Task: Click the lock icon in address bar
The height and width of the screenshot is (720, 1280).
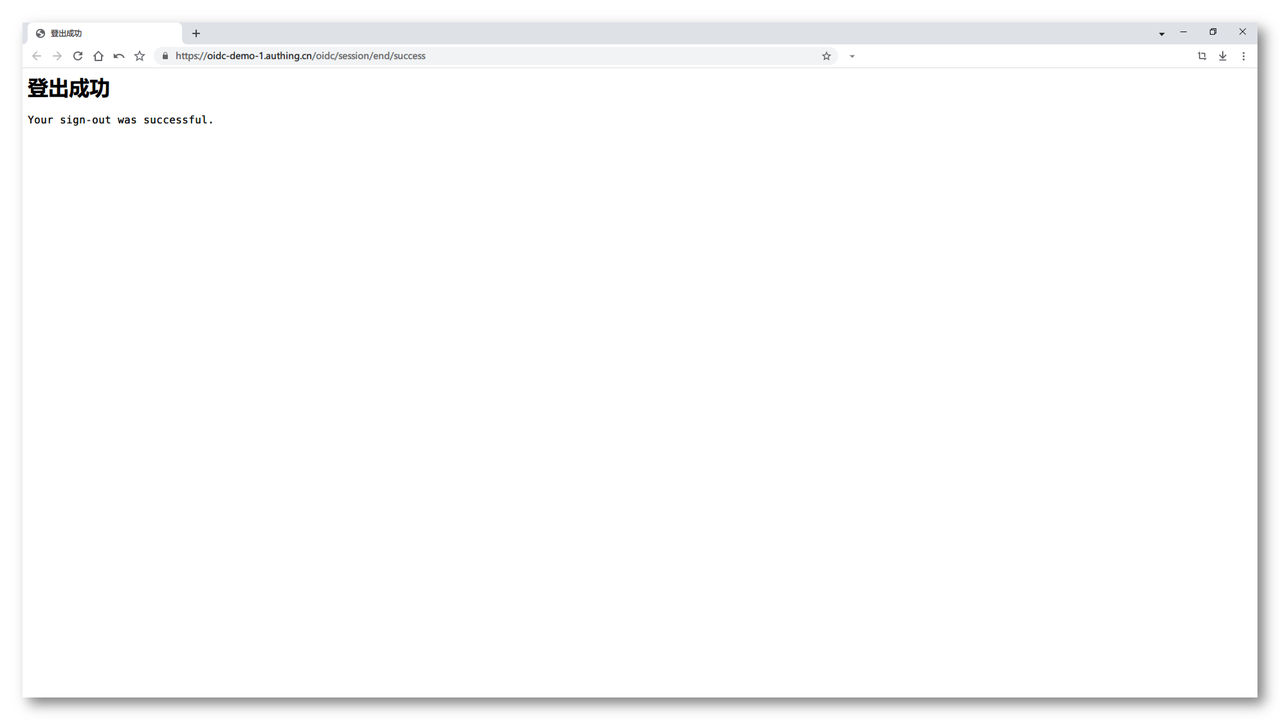Action: pos(165,56)
